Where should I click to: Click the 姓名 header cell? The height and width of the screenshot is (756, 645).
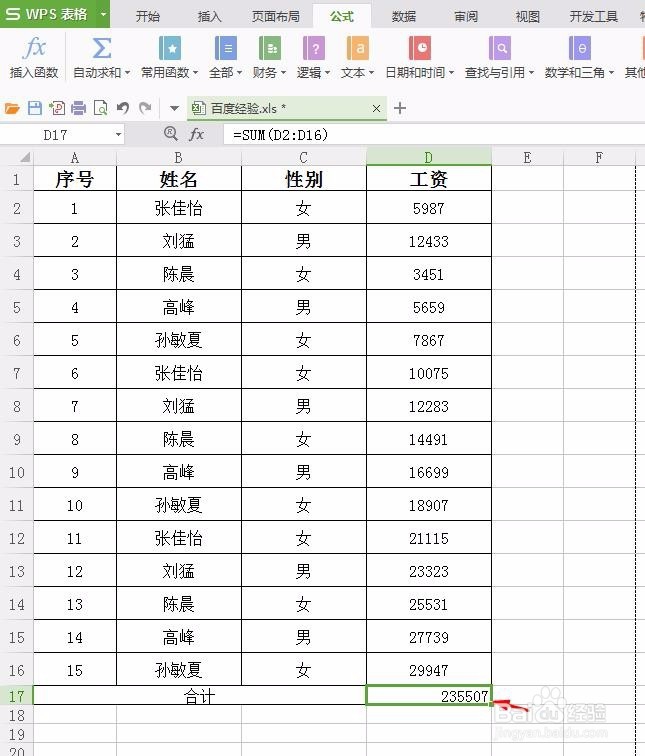click(x=178, y=179)
